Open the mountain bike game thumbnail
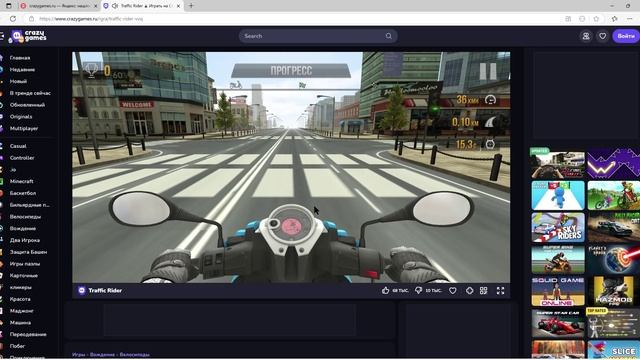 tap(614, 196)
